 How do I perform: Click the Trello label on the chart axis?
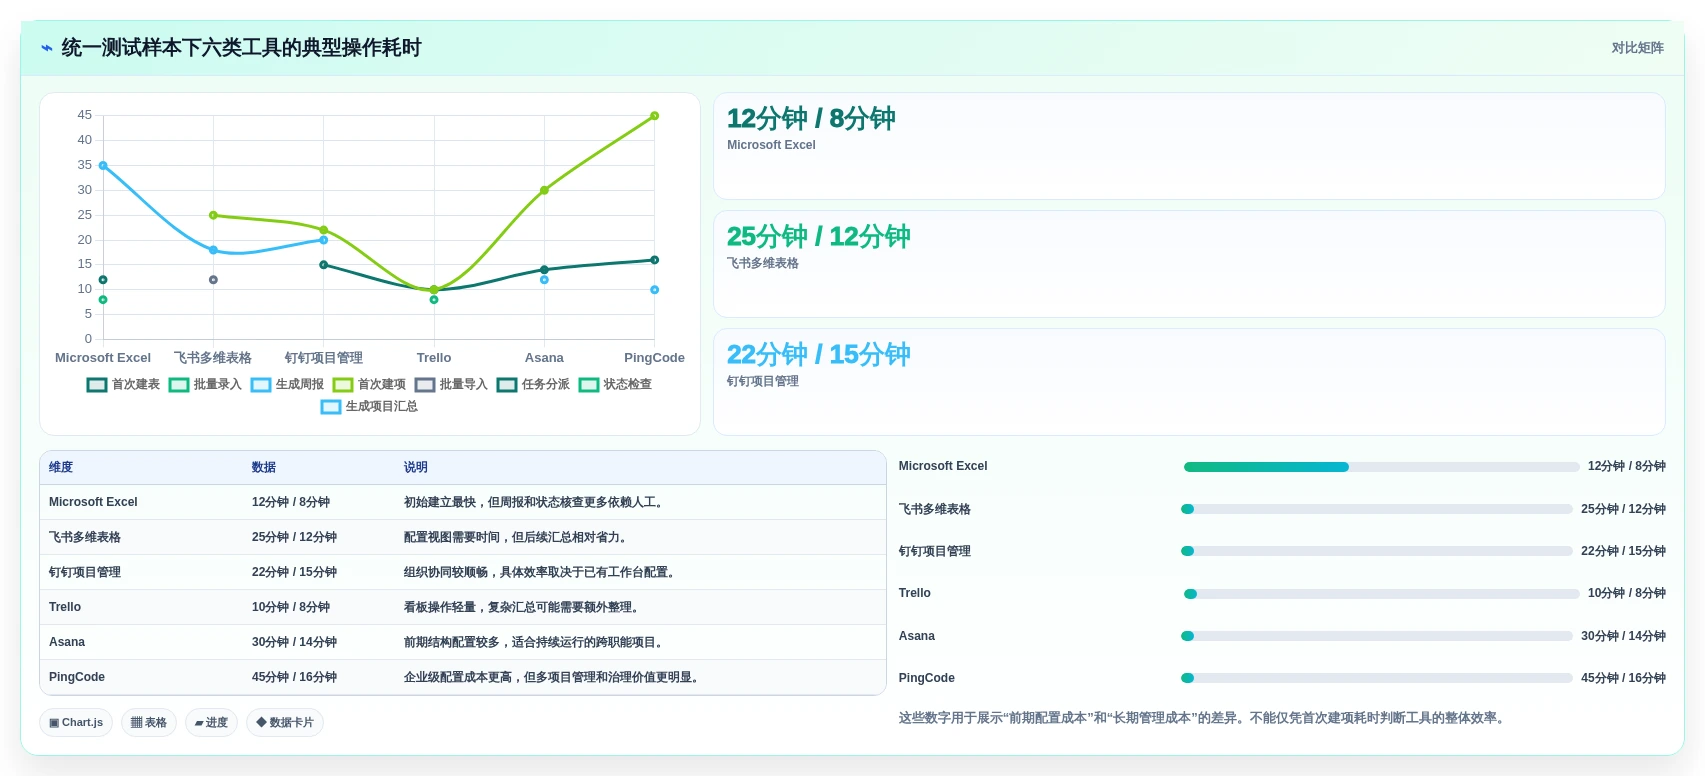[x=434, y=358]
